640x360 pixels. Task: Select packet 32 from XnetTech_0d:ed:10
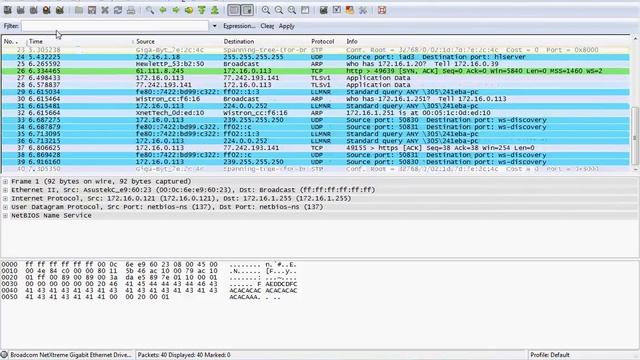tap(316, 113)
